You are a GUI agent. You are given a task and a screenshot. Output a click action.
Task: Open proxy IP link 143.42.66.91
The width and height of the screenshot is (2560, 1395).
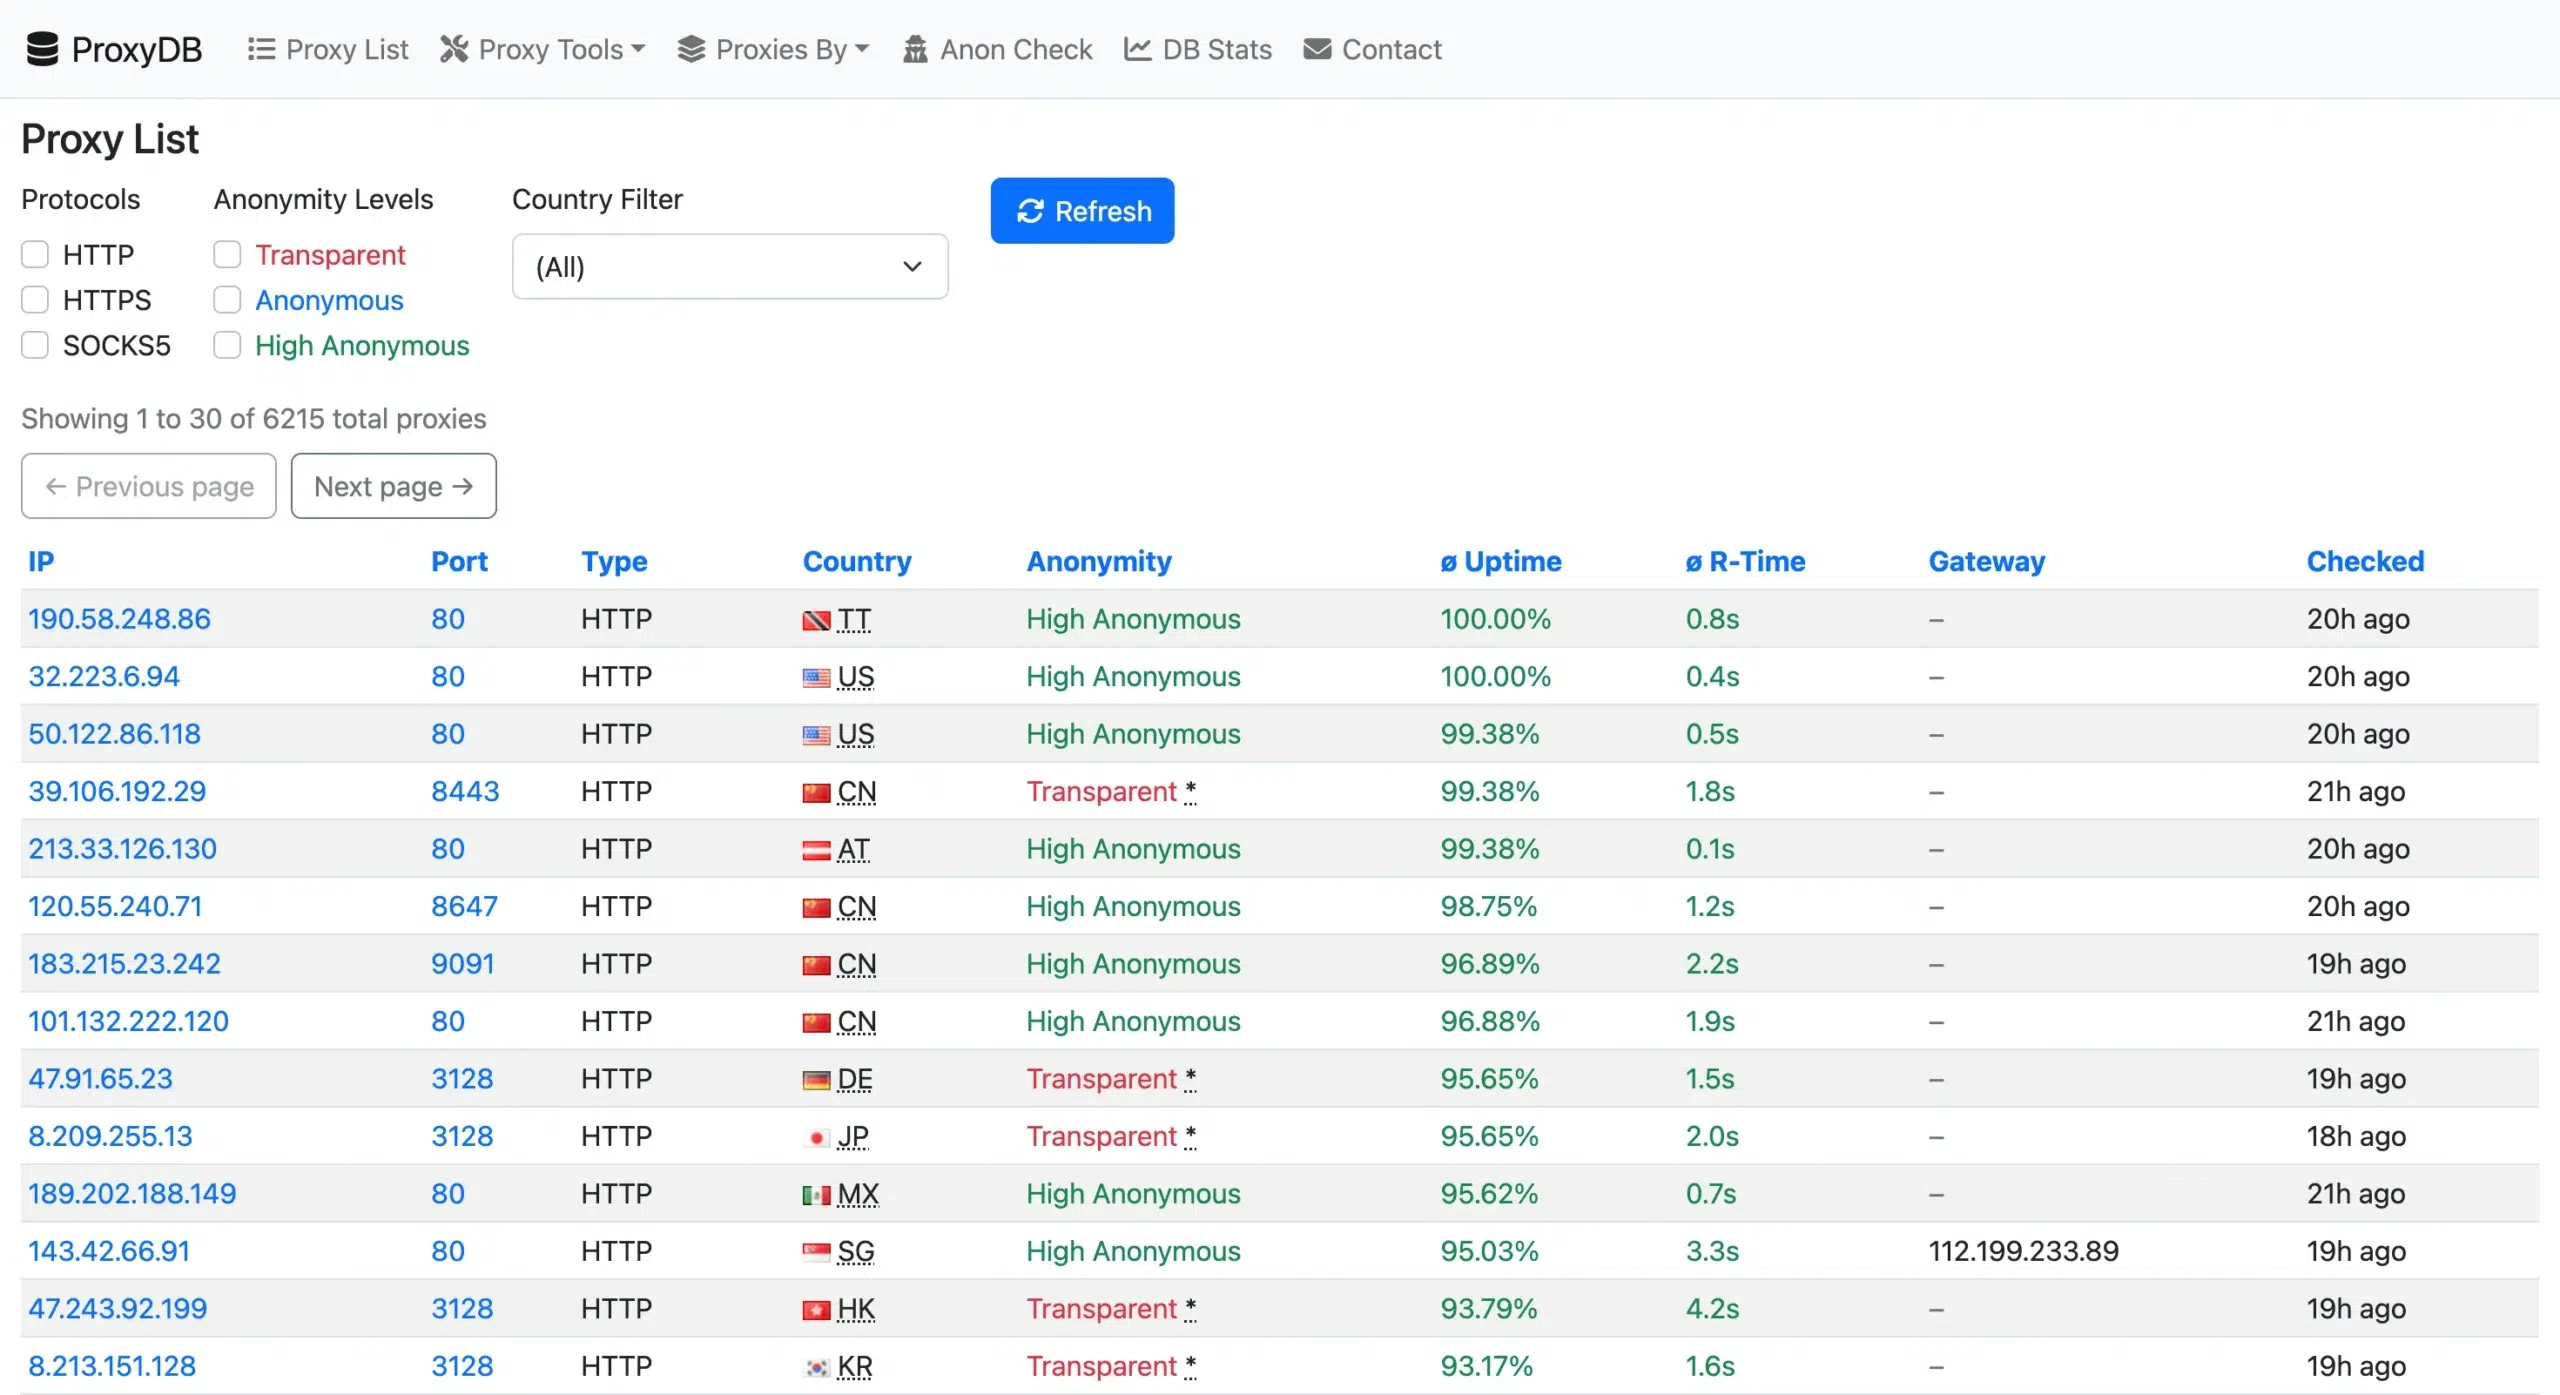tap(109, 1252)
